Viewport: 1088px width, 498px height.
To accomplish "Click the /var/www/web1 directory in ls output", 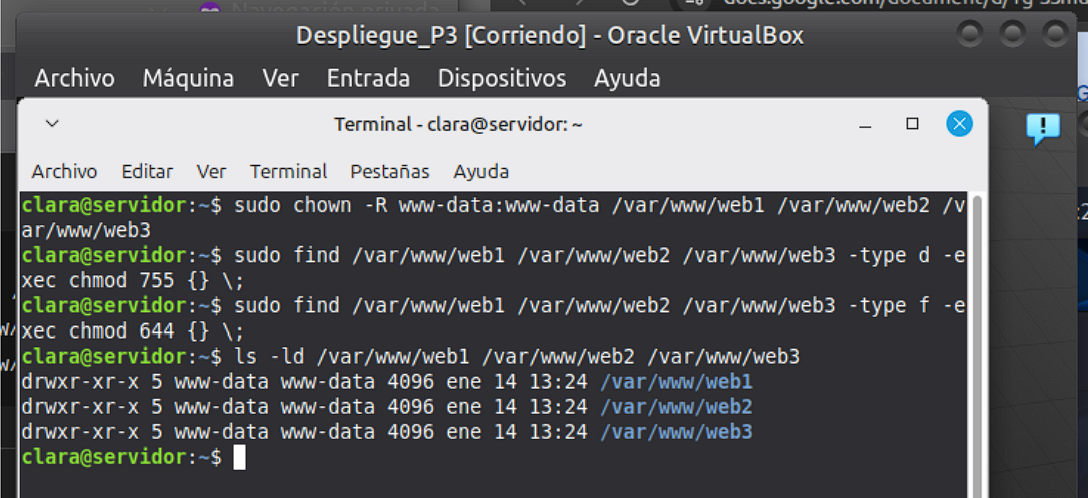I will 676,382.
